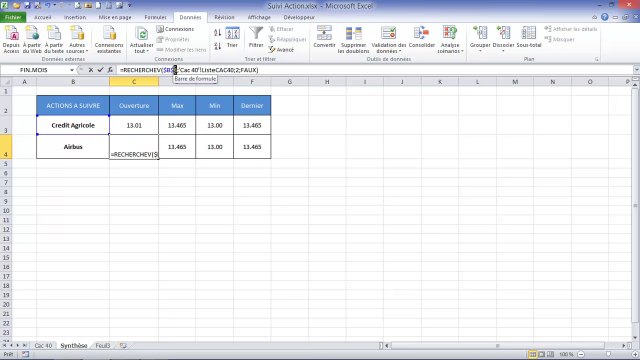Sort descending Z to A icon
Screen dimensions: 640x360
217,46
